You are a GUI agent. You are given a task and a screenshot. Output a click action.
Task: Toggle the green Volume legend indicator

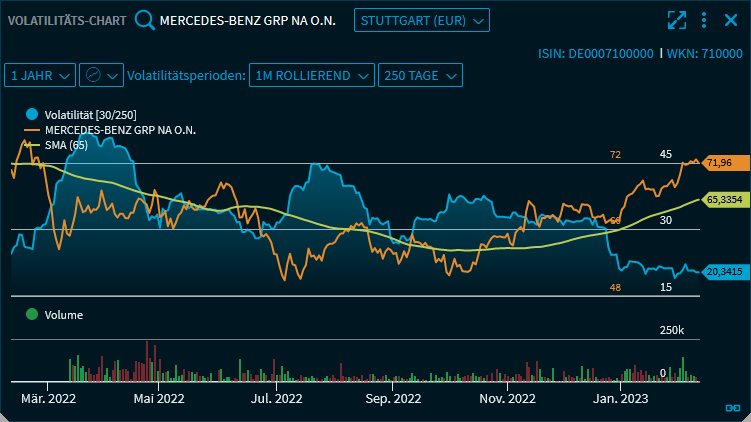[x=32, y=314]
